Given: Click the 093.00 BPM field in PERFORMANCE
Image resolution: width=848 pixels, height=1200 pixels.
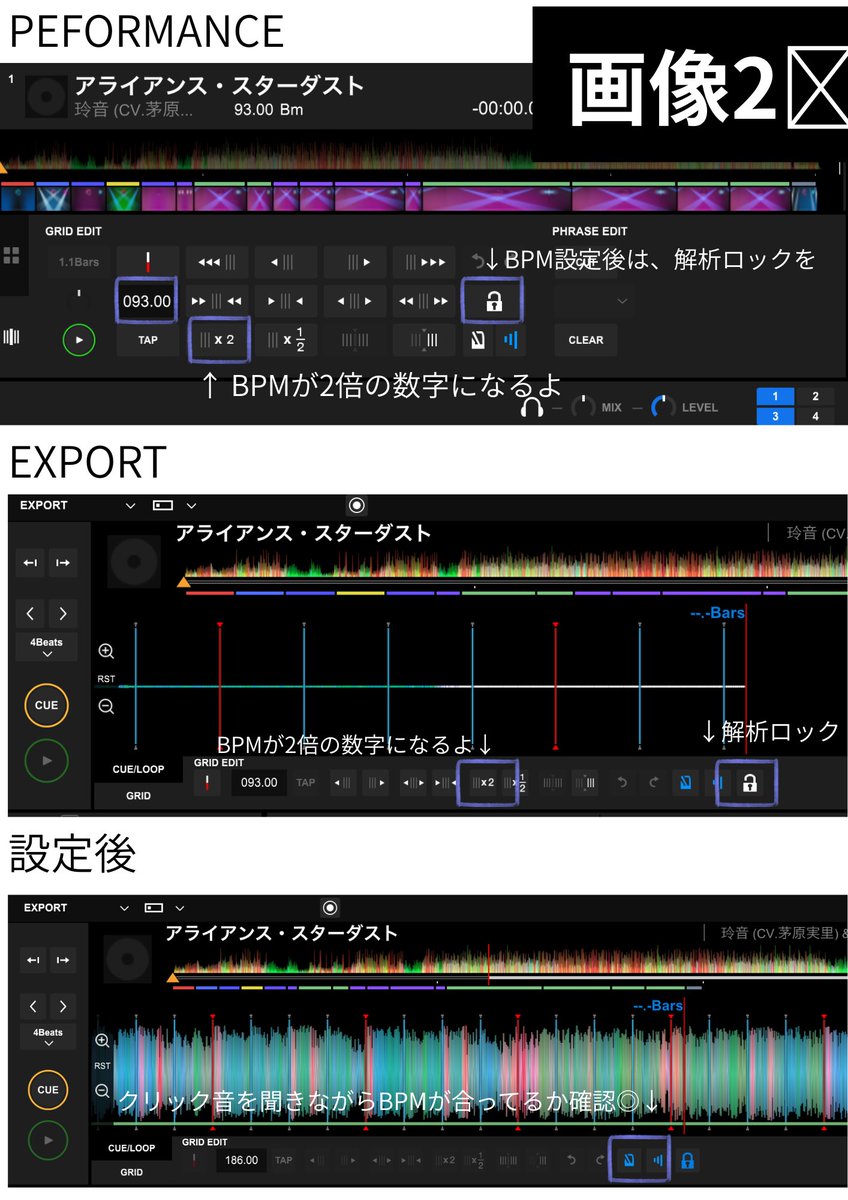Looking at the screenshot, I should (147, 301).
